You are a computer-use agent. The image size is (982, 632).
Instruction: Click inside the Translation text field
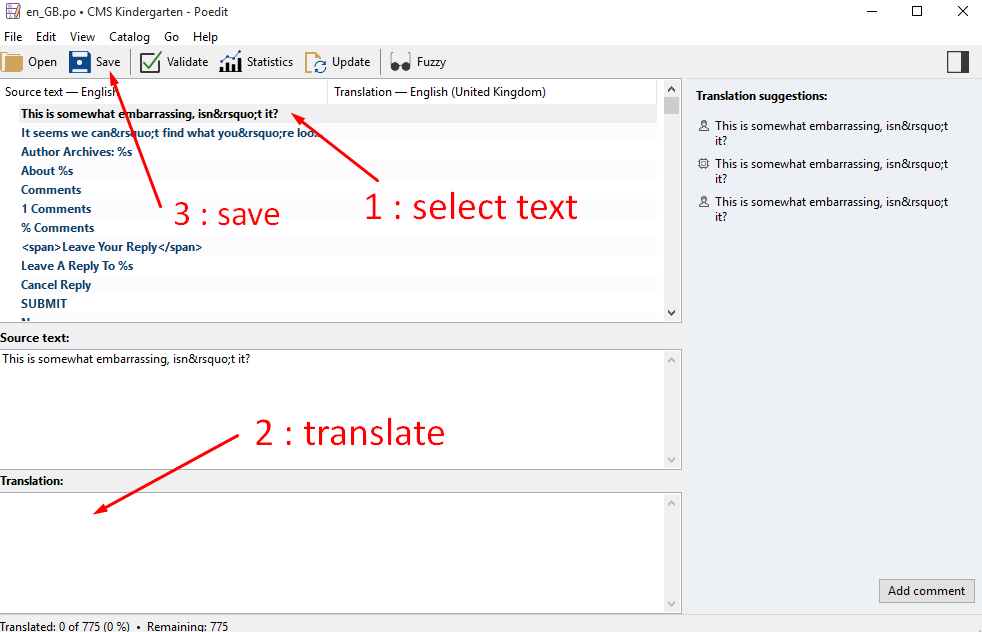coord(332,552)
